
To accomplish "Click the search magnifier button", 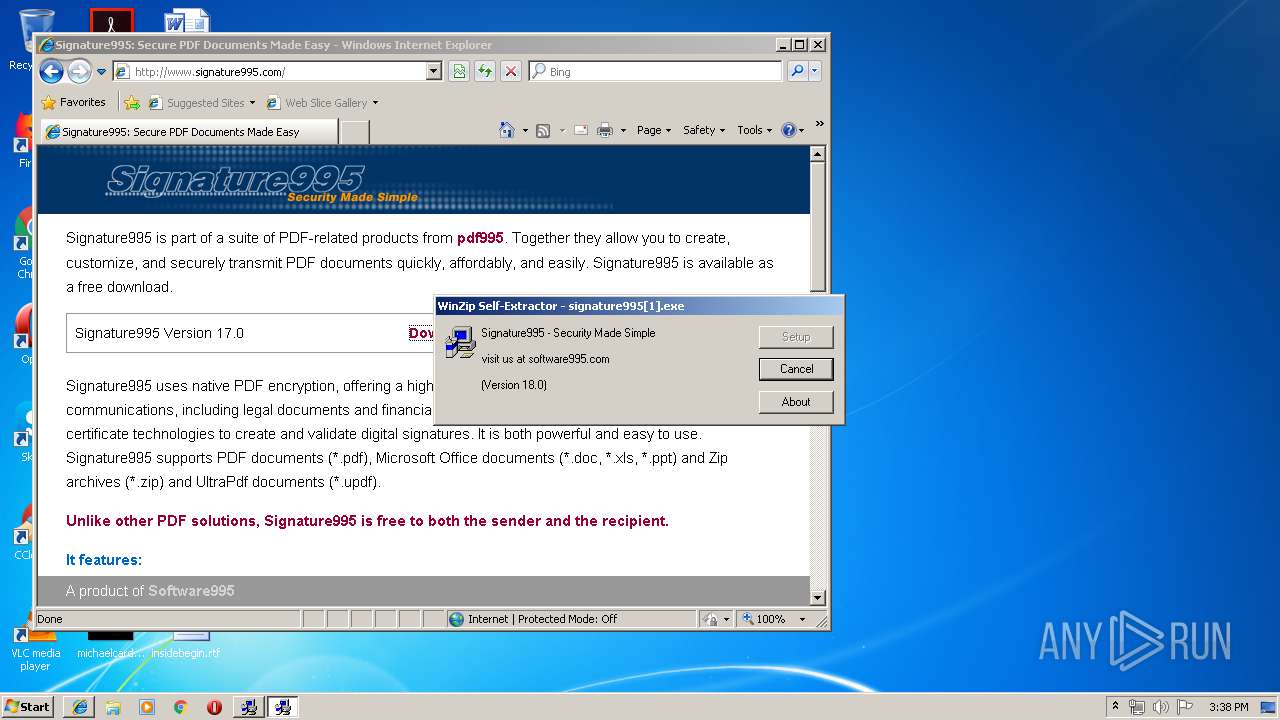I will tap(797, 72).
